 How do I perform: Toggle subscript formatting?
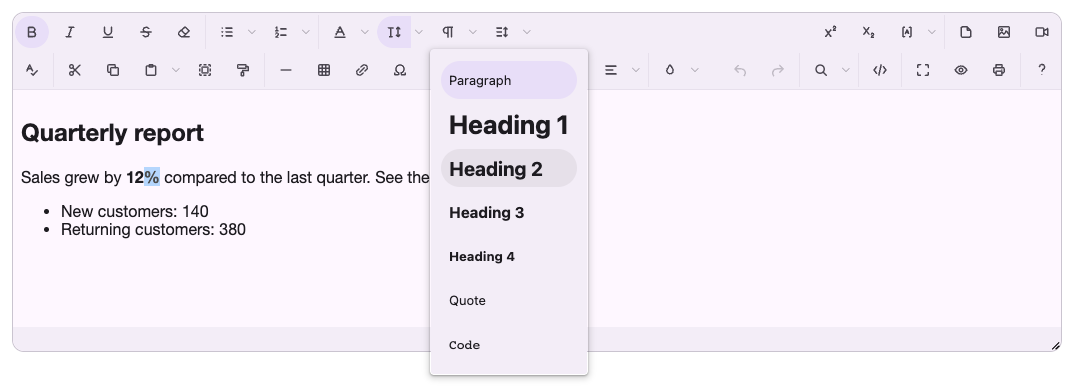[x=869, y=32]
